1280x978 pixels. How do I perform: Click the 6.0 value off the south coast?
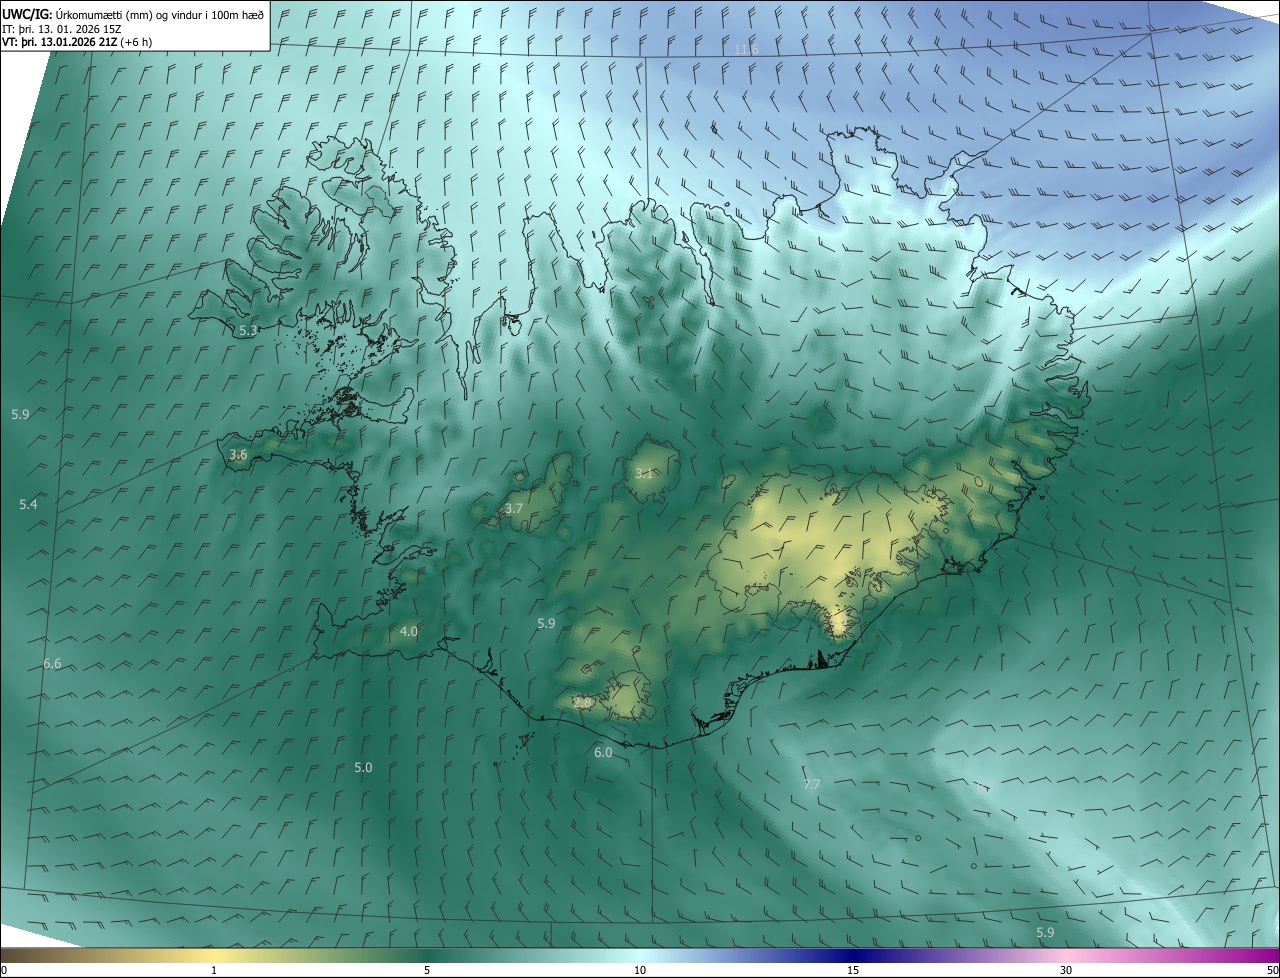pos(603,753)
